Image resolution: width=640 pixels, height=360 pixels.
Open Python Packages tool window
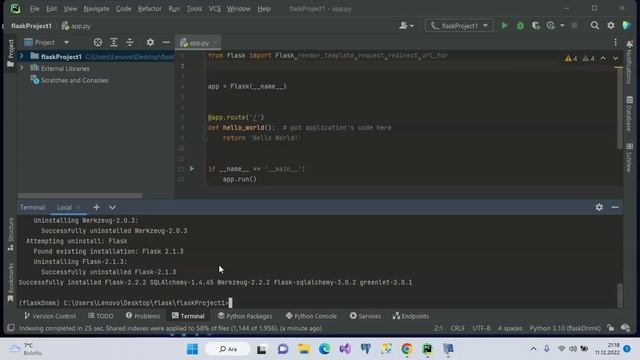click(x=245, y=316)
